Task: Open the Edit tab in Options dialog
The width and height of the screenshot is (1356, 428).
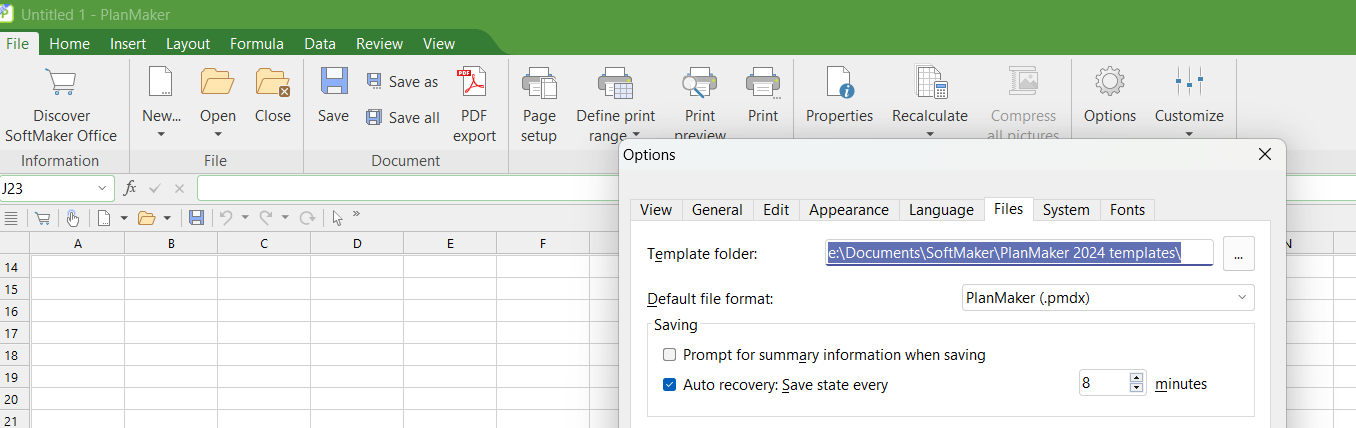Action: click(776, 209)
